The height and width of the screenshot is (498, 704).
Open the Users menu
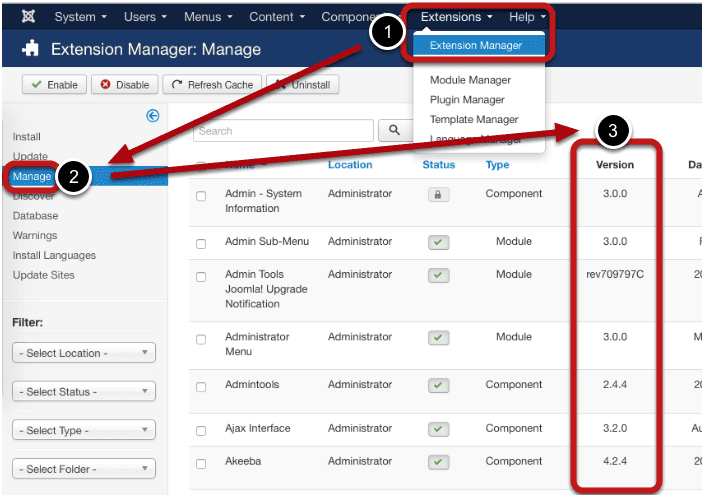tap(145, 17)
